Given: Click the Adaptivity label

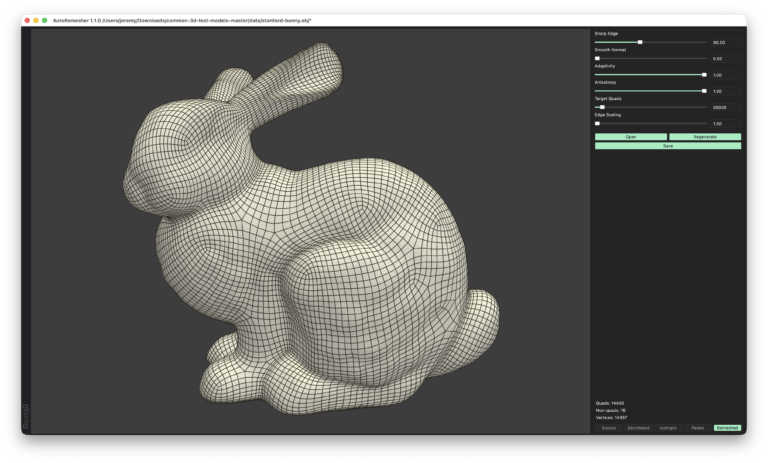Looking at the screenshot, I should 605,66.
